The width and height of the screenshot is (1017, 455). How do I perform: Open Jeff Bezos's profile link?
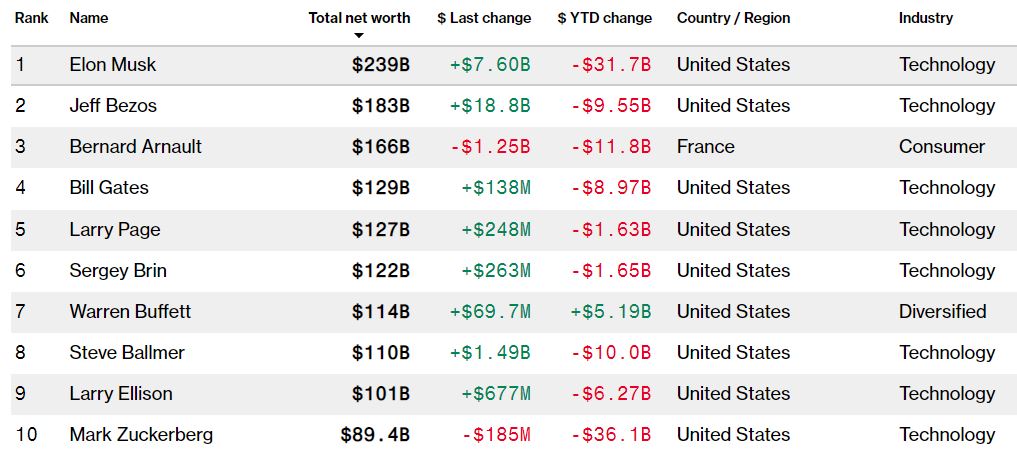tap(113, 106)
